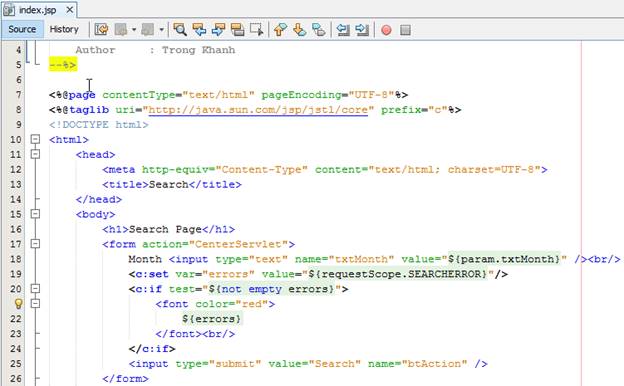The image size is (624, 386).
Task: Click Author : Trong Khanh comment text
Action: [x=155, y=50]
